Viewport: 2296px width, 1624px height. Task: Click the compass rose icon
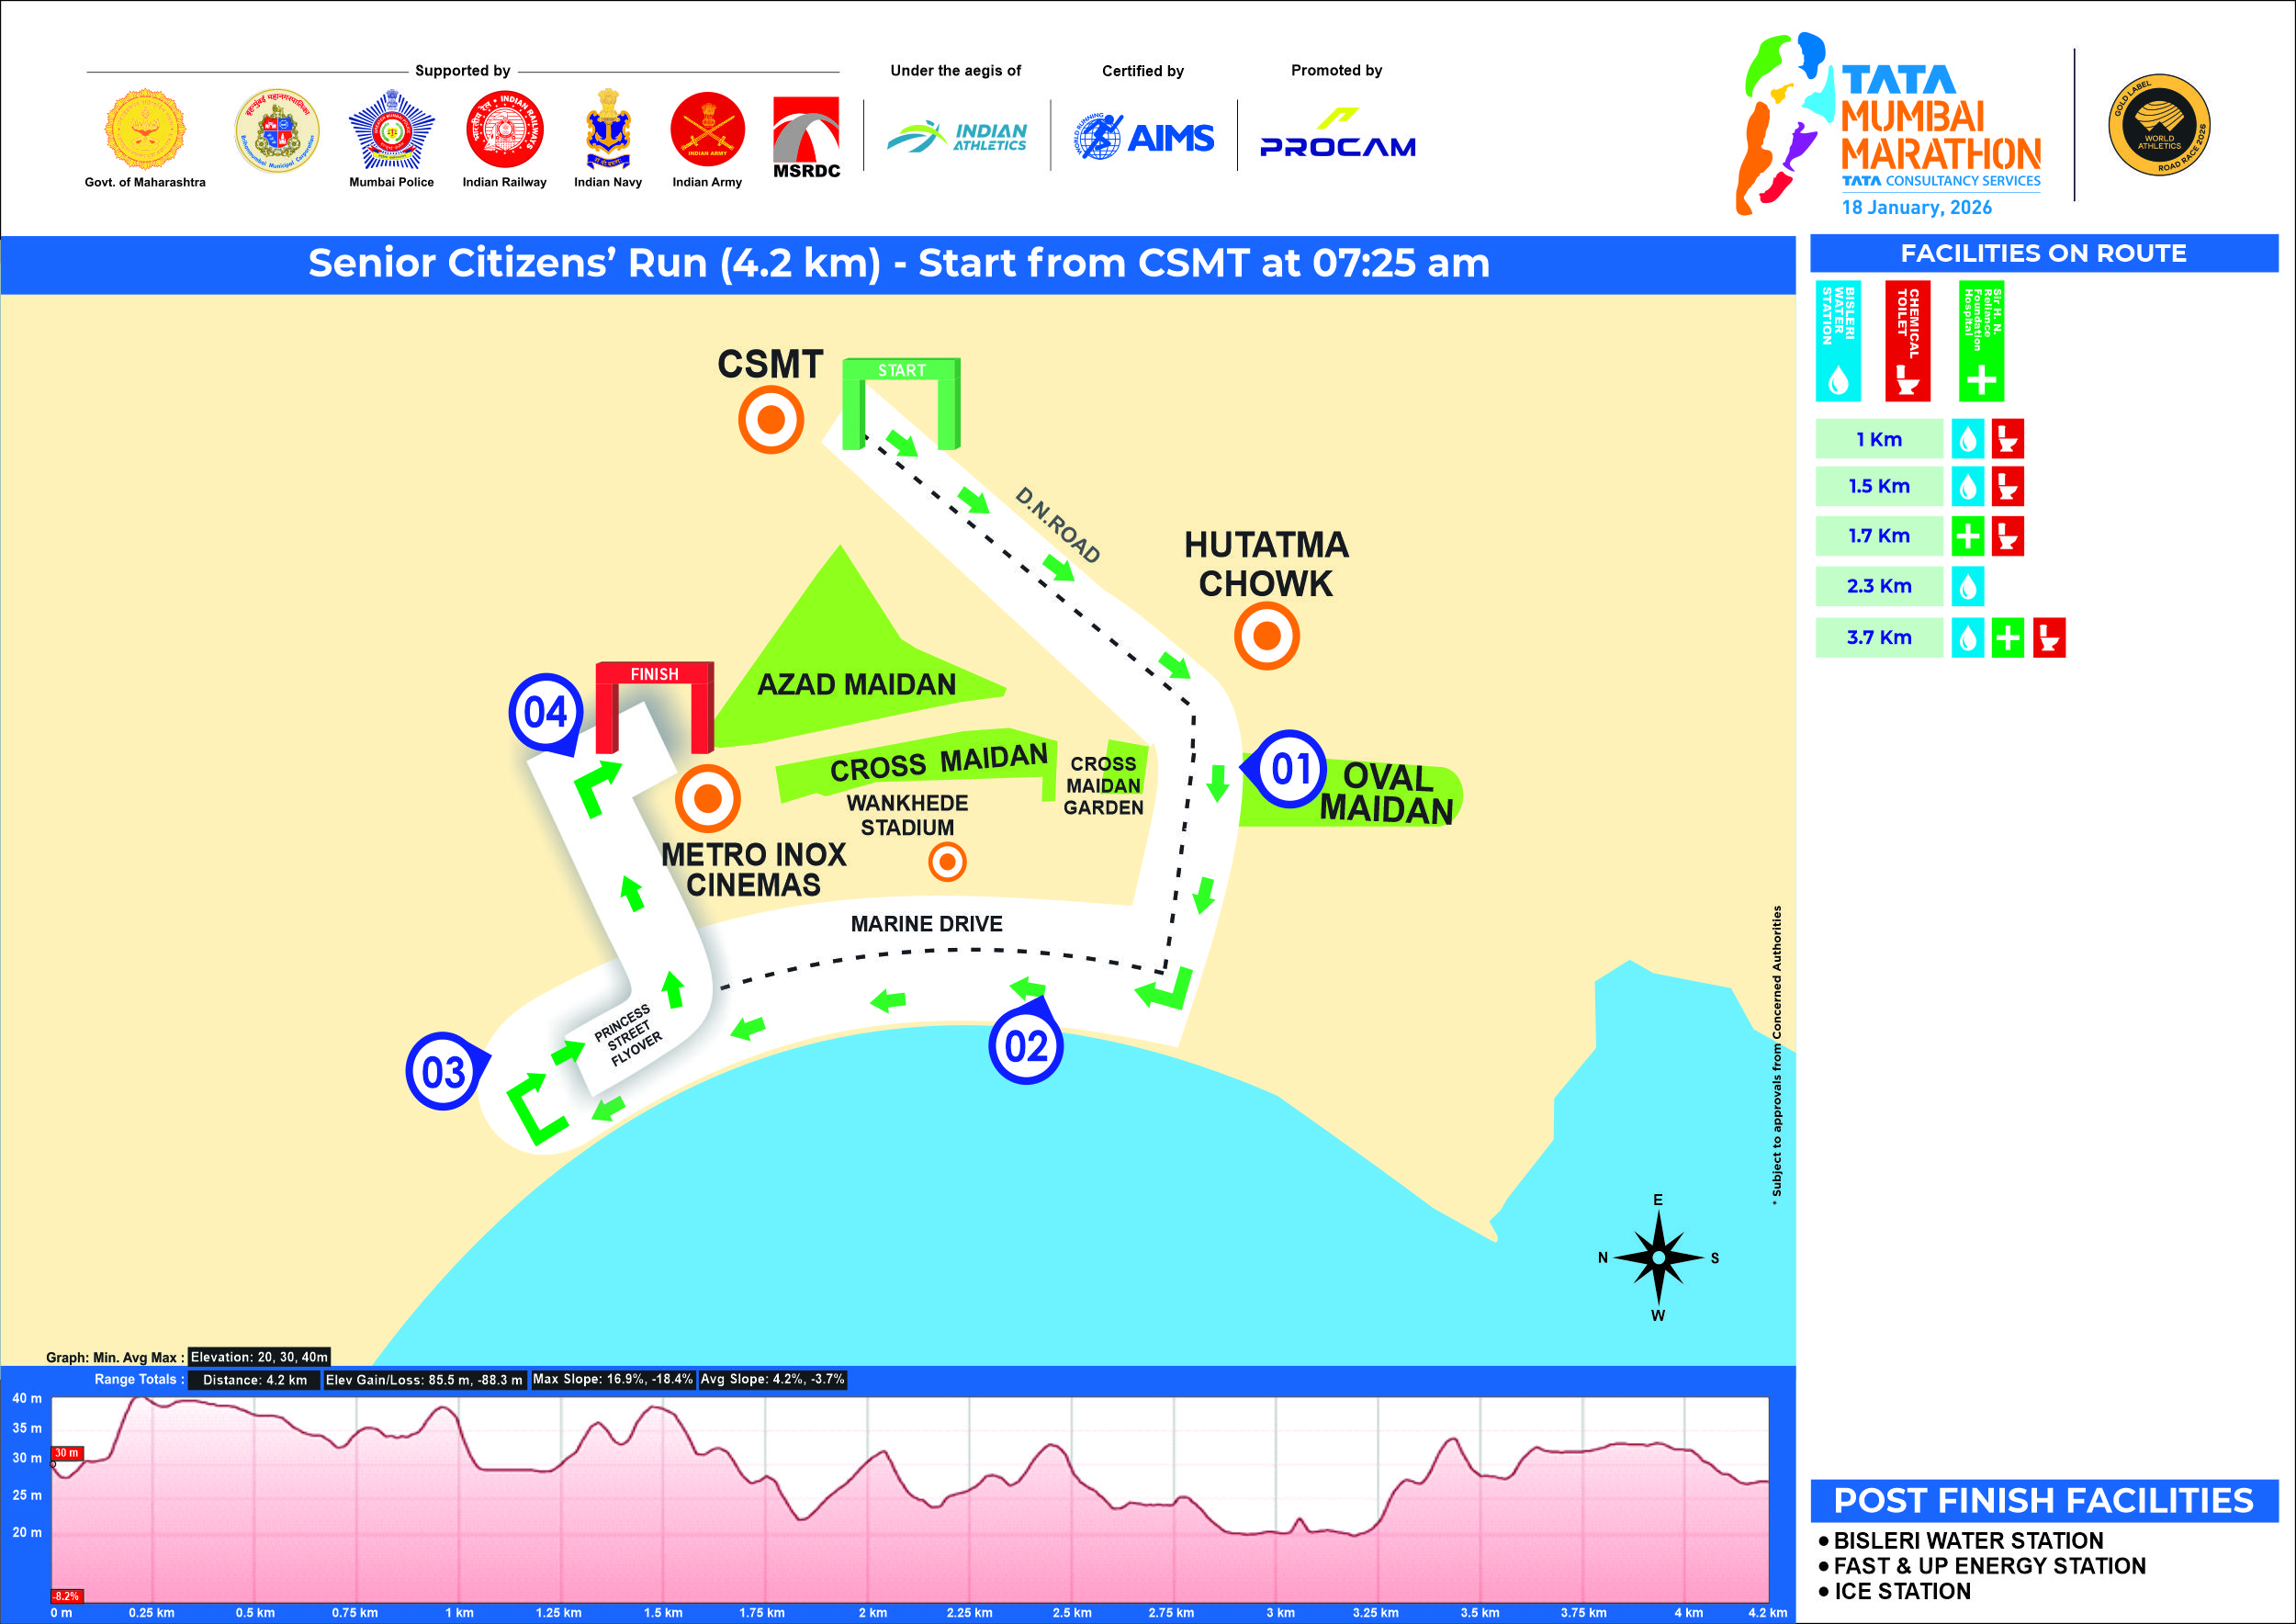coord(1658,1257)
